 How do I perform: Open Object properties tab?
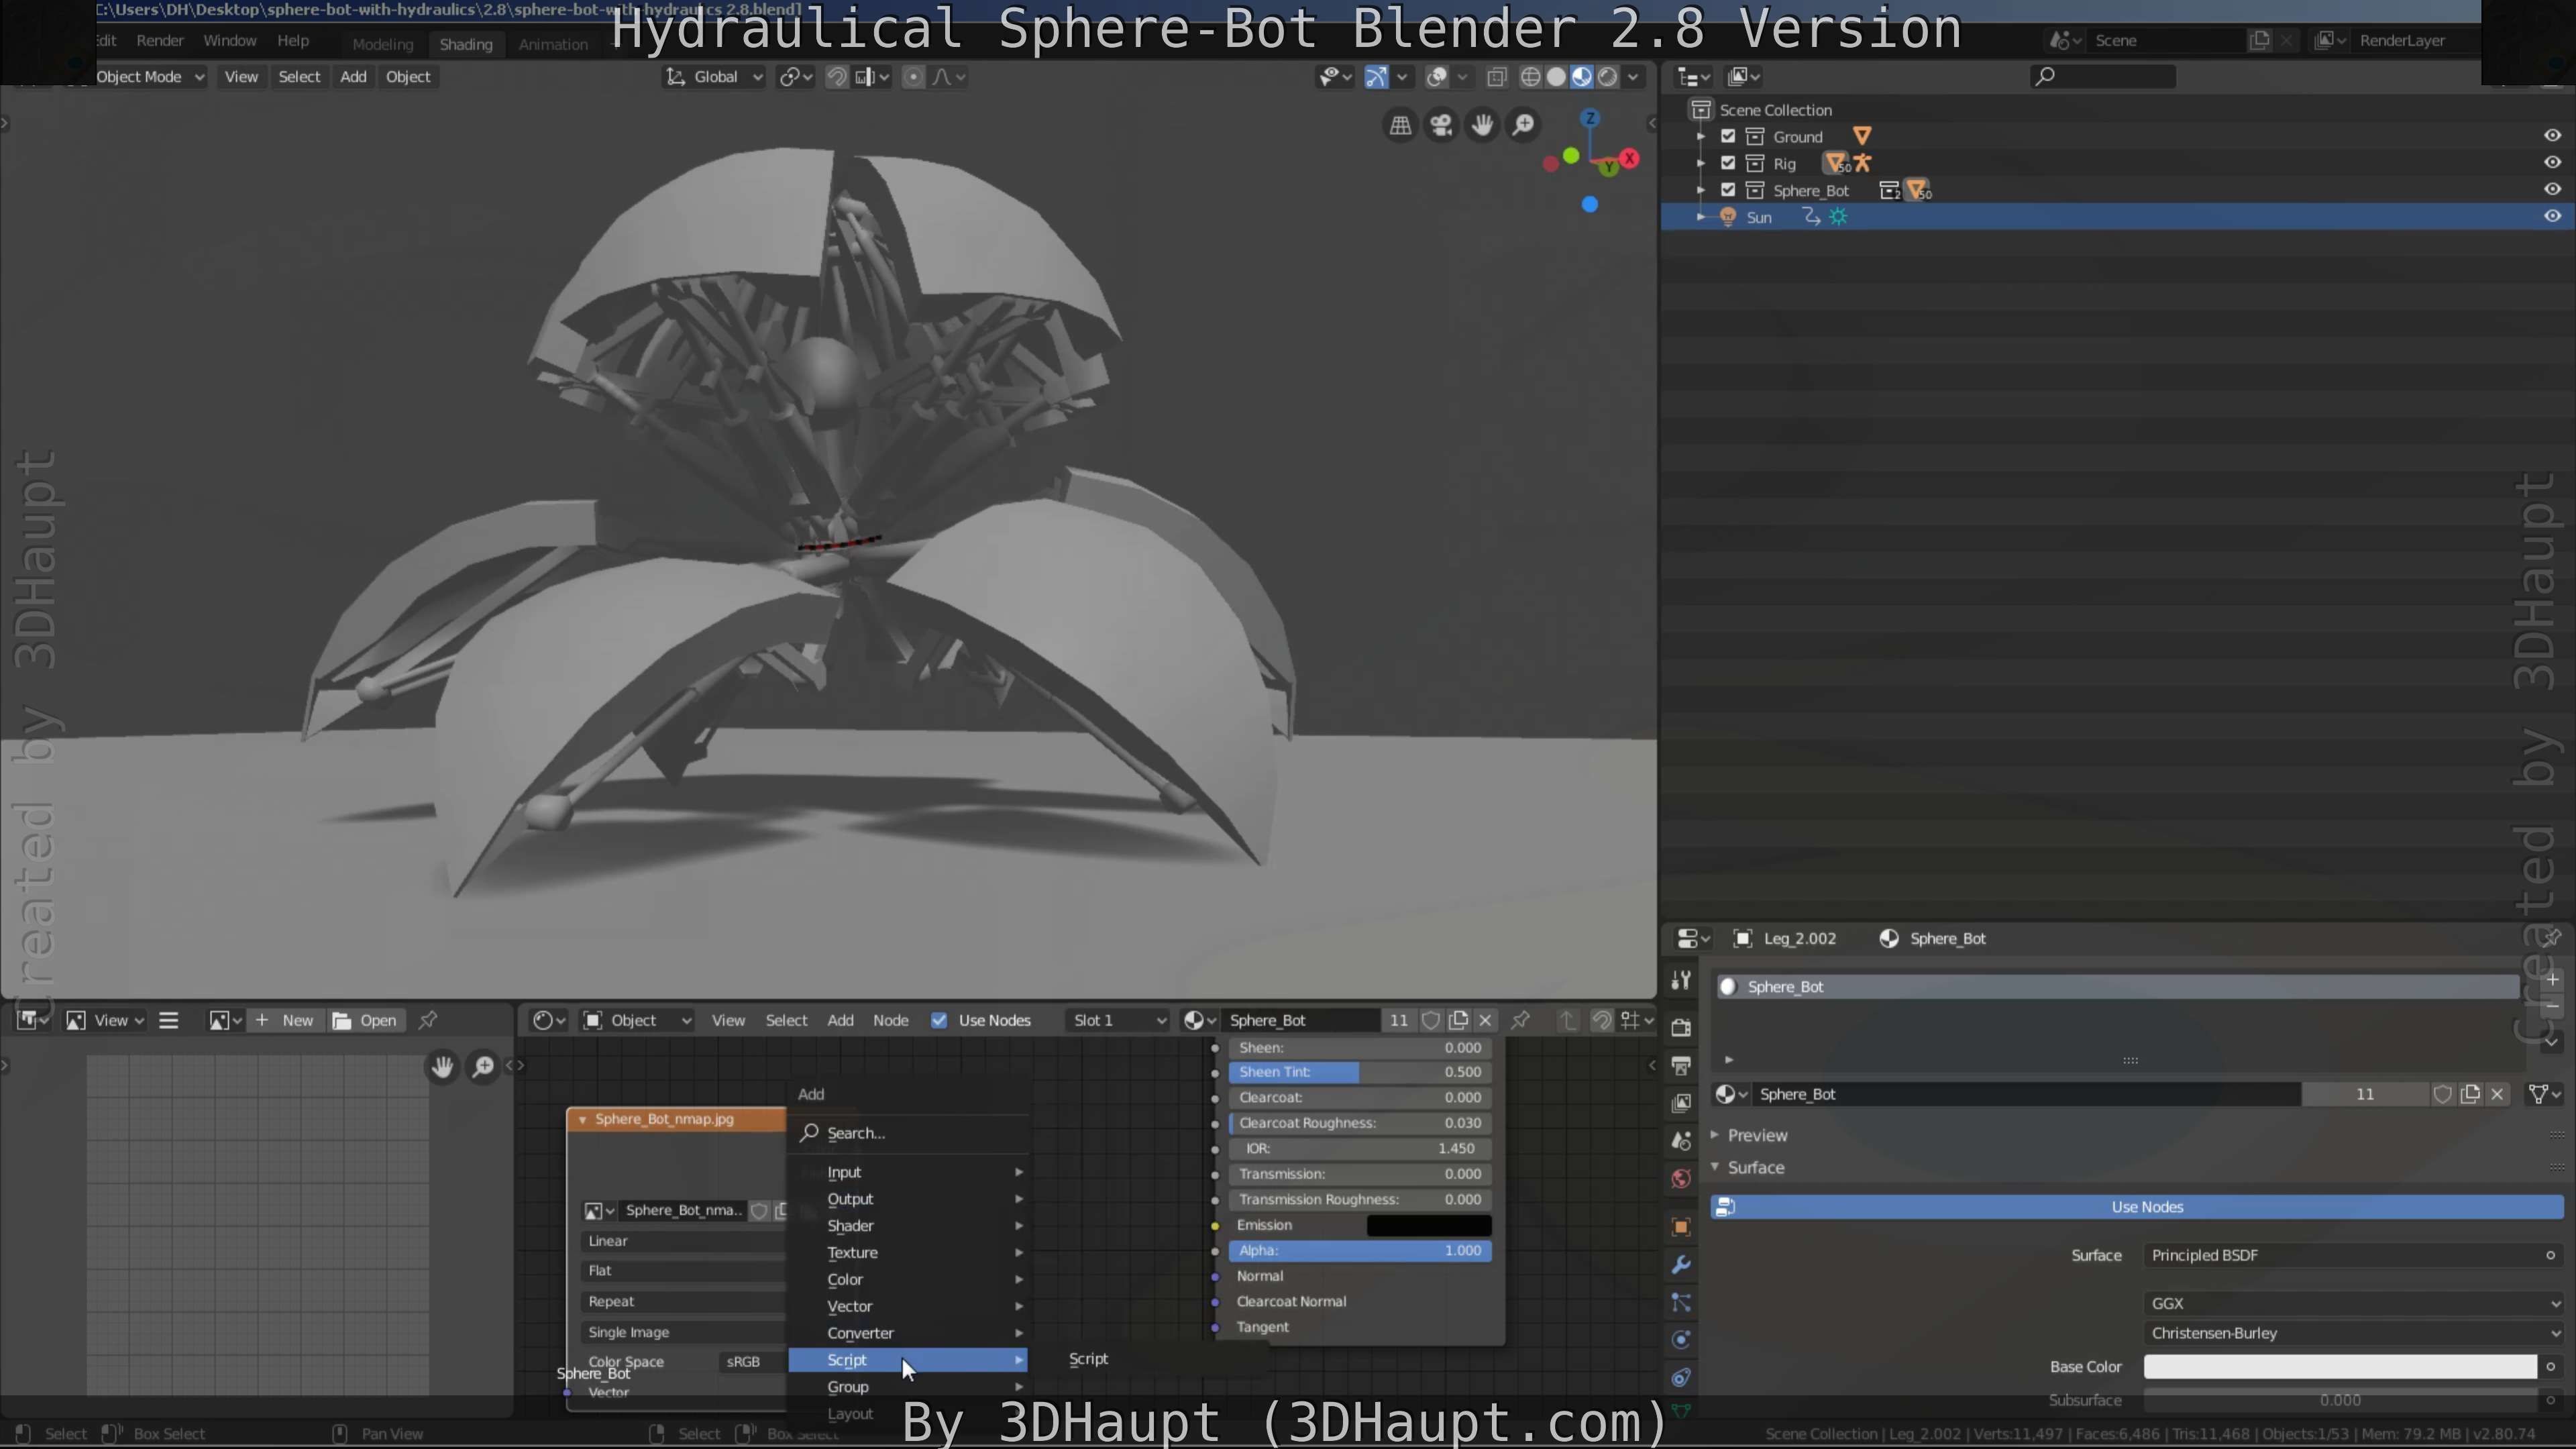point(1681,1227)
